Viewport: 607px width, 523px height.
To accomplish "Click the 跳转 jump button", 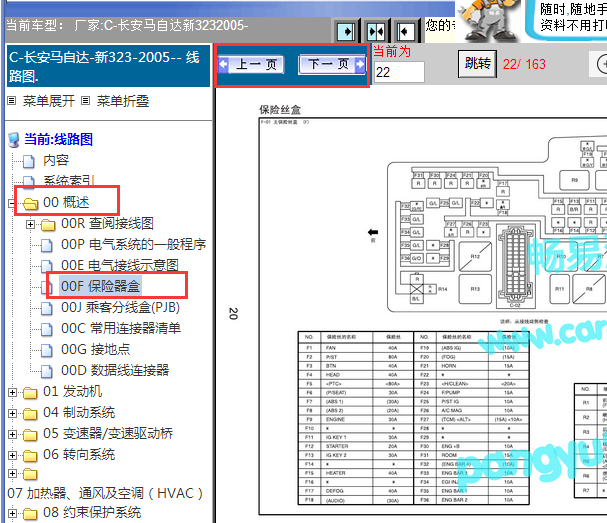I will click(x=477, y=63).
